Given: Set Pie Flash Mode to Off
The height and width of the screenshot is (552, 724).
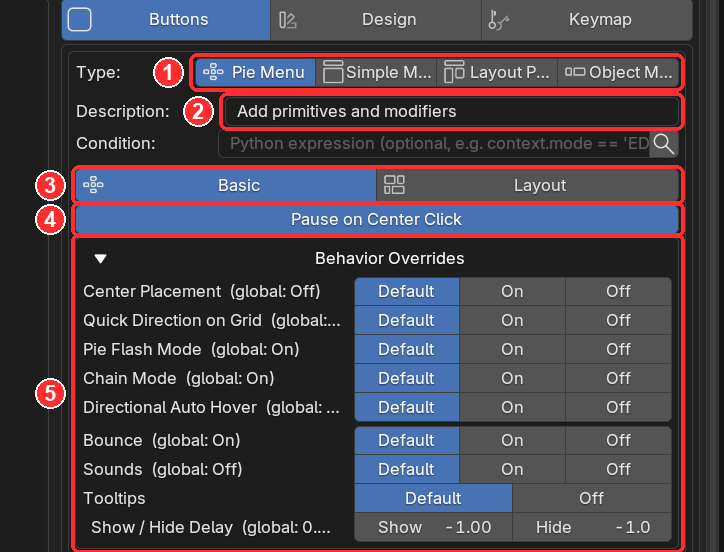Looking at the screenshot, I should pos(618,349).
